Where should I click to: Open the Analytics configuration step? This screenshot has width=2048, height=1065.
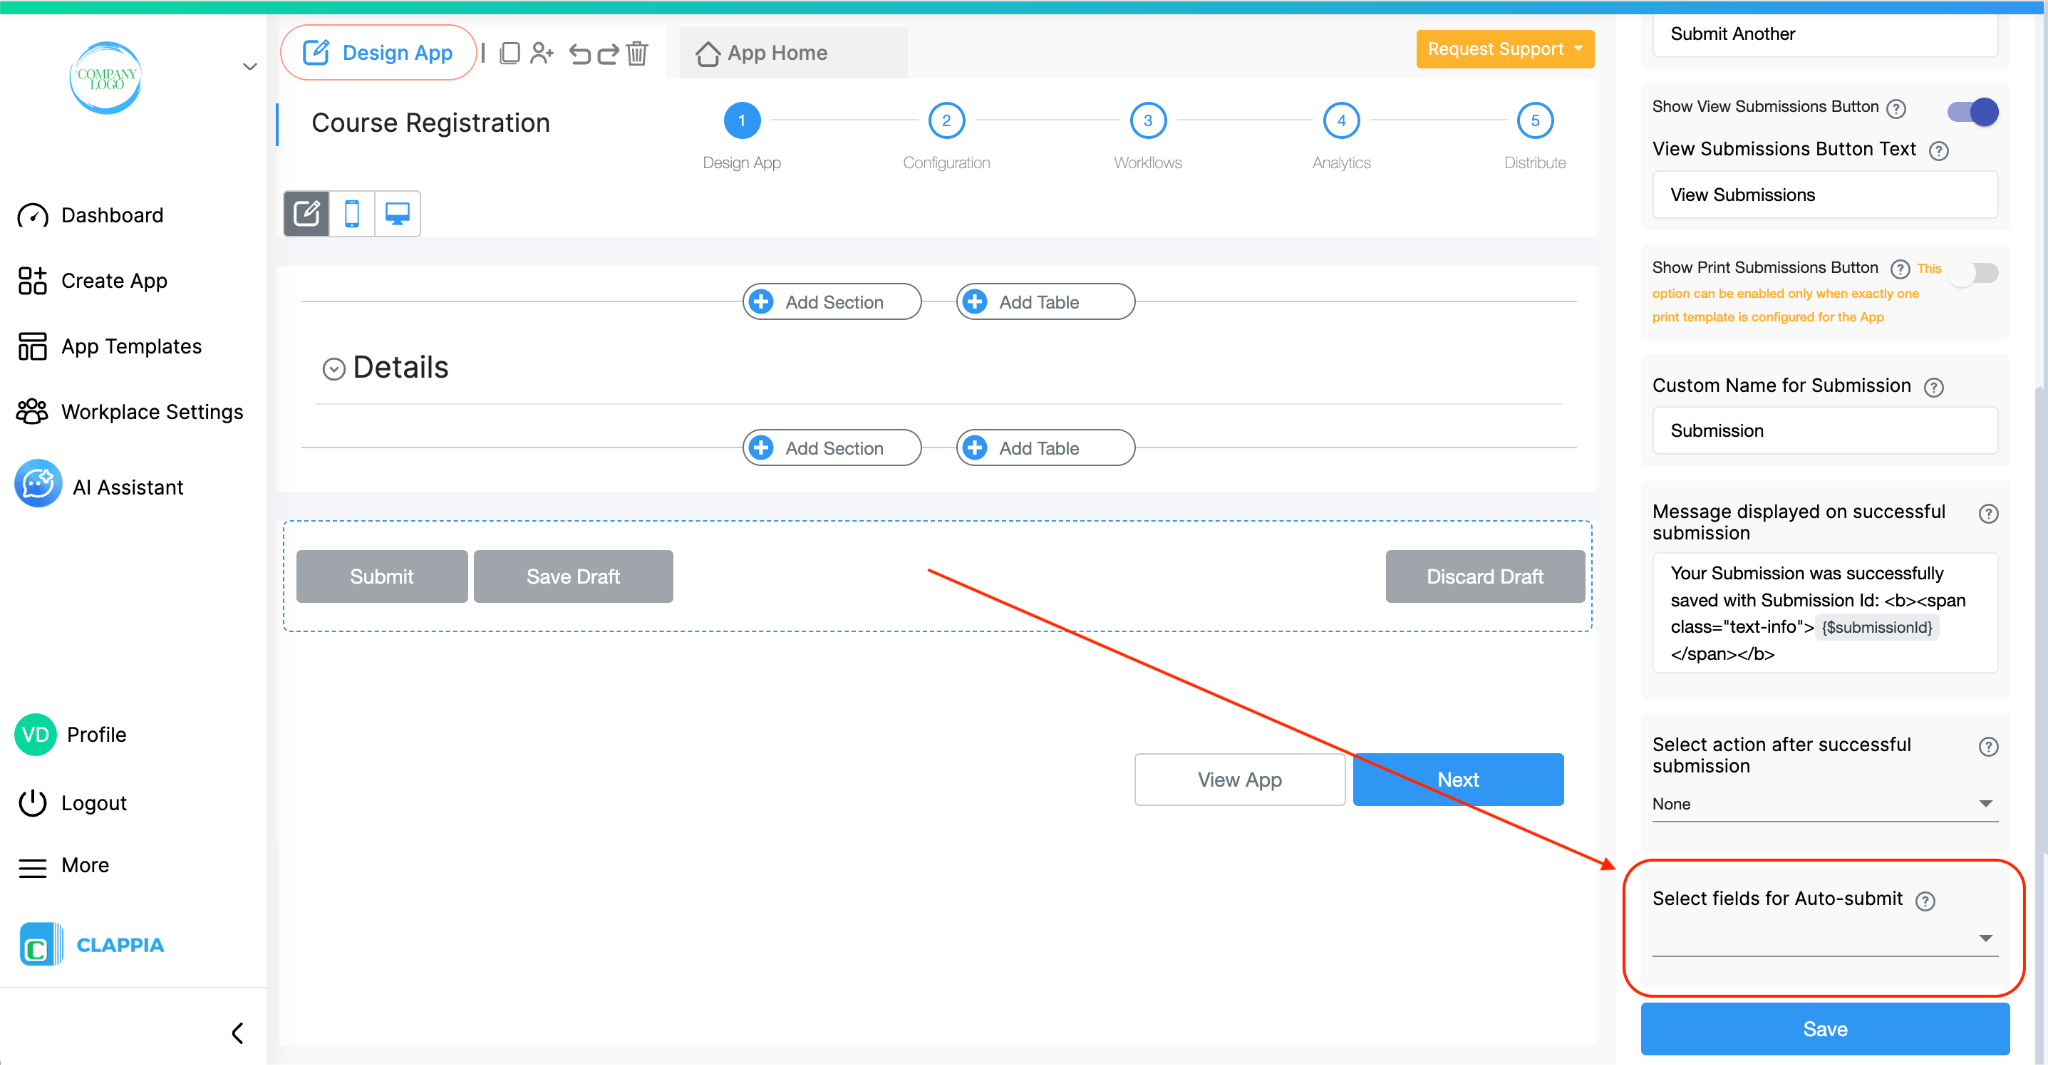(x=1341, y=120)
